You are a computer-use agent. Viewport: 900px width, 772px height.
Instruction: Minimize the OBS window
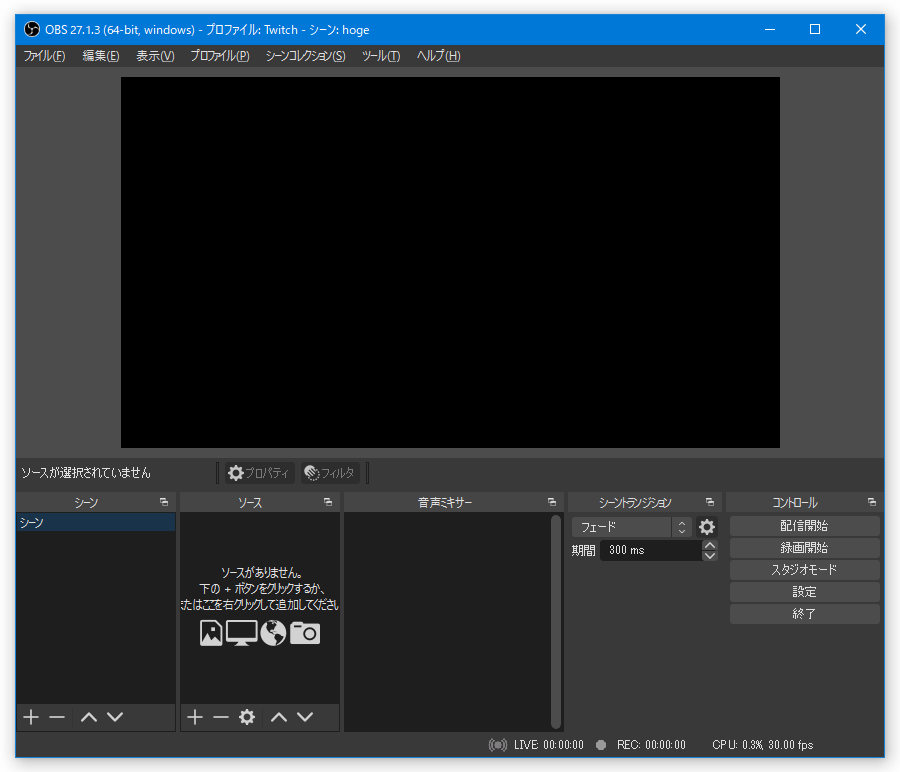[x=770, y=29]
